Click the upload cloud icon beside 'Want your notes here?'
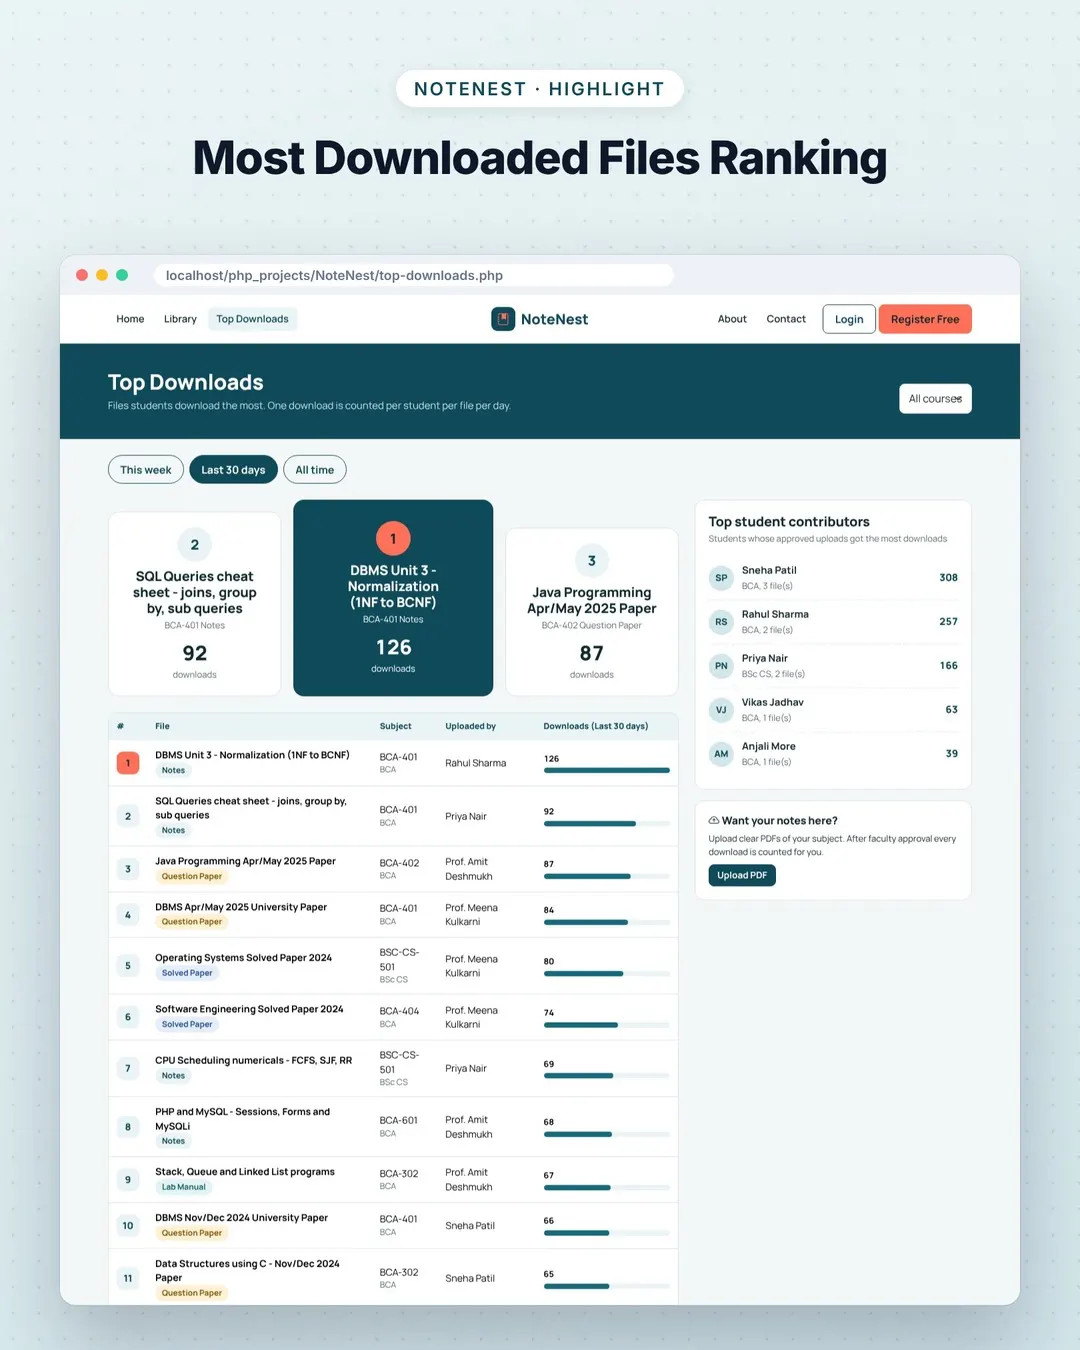The image size is (1080, 1350). [x=714, y=821]
